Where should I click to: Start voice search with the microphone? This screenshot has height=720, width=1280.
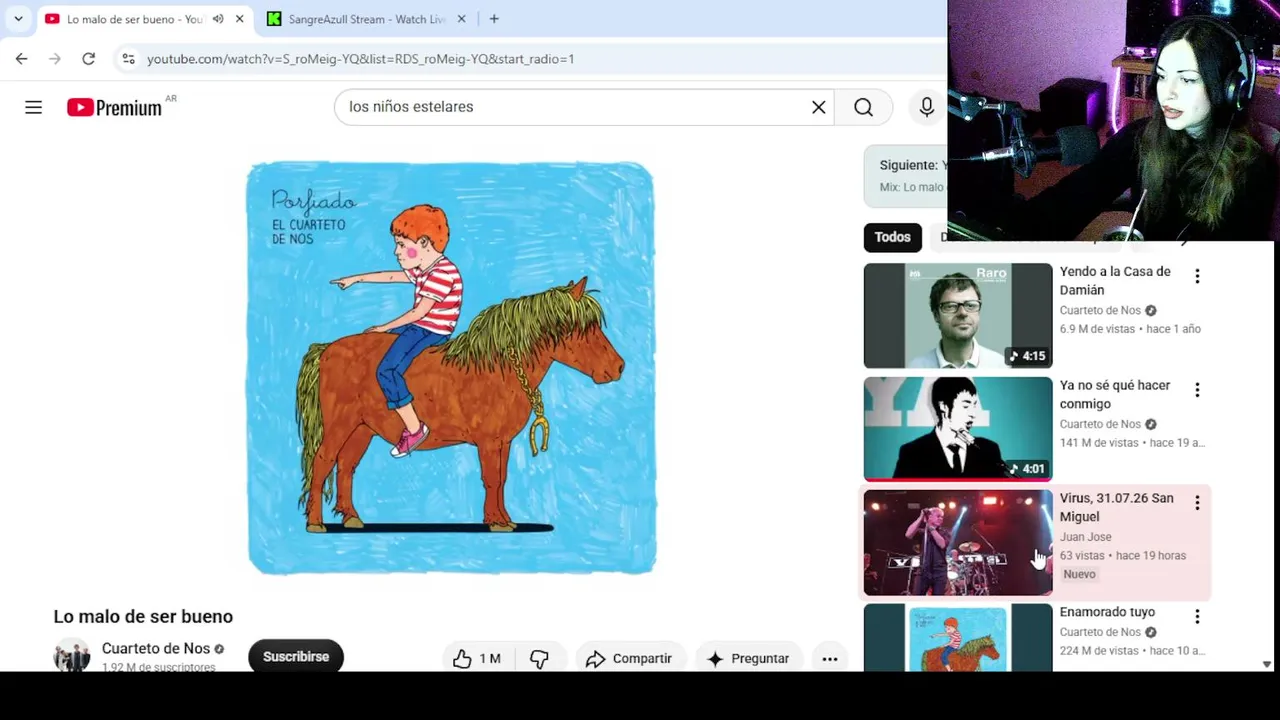927,107
